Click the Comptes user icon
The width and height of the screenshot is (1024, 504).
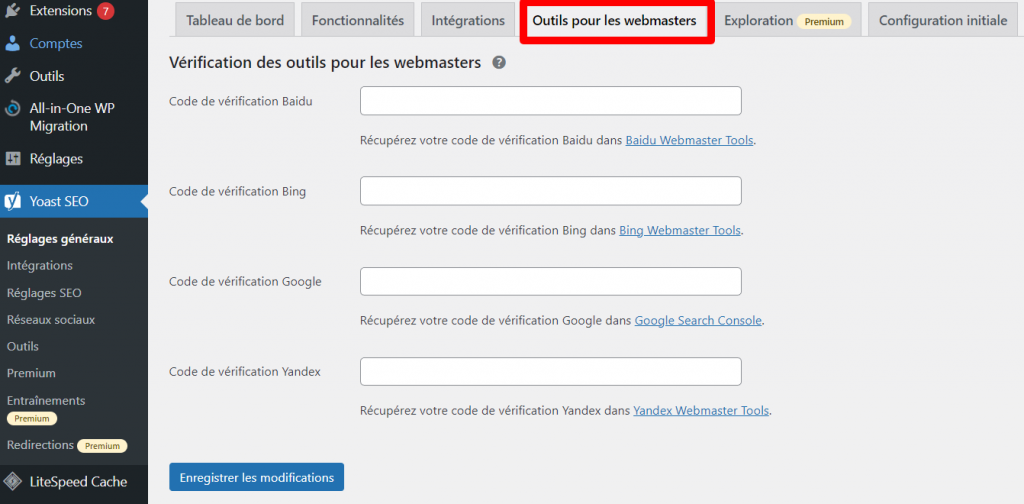coord(13,44)
